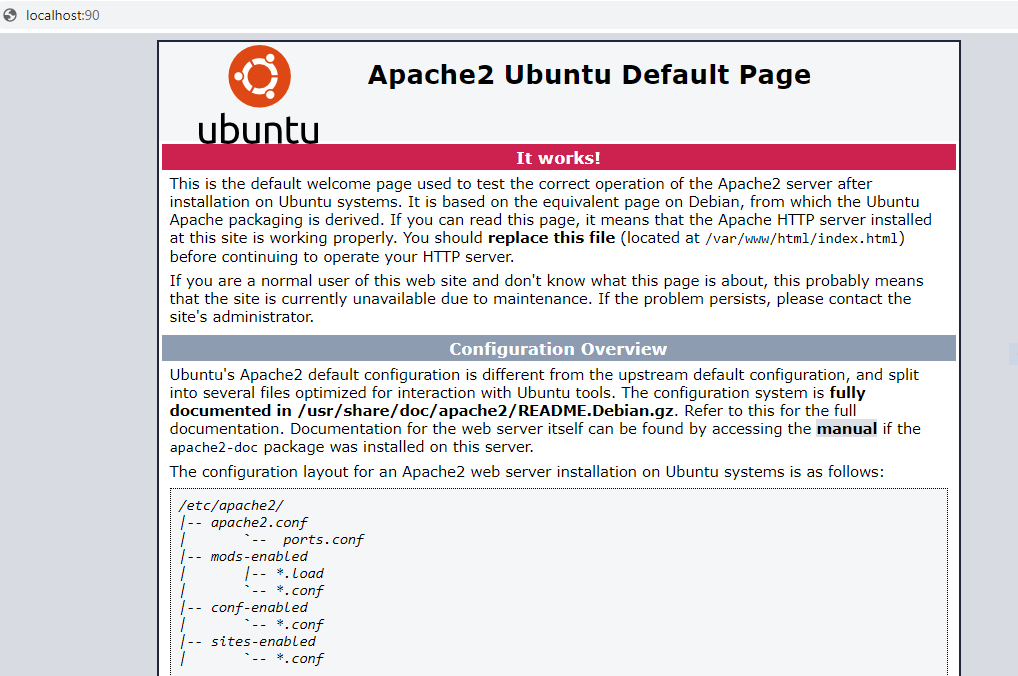This screenshot has height=676, width=1018.
Task: Click the Ubuntu circle-of-friends logo
Action: [x=259, y=76]
